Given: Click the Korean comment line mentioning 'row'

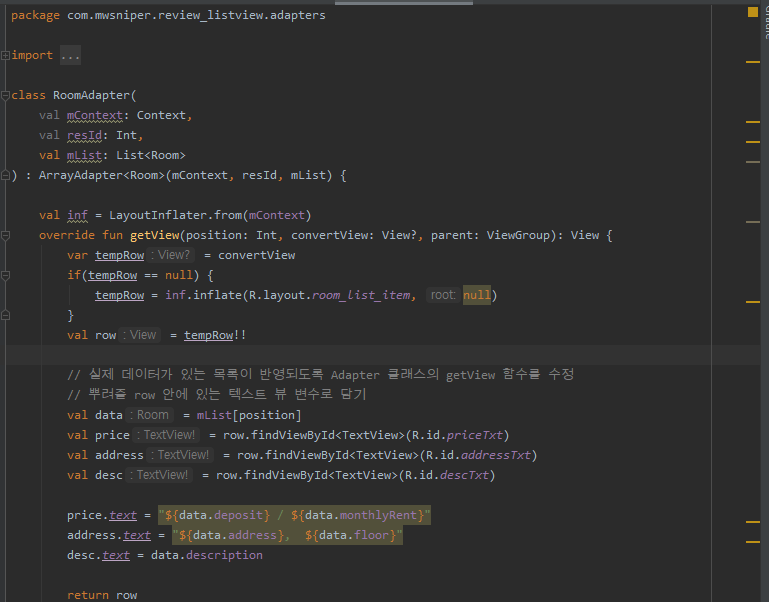Looking at the screenshot, I should tap(217, 394).
